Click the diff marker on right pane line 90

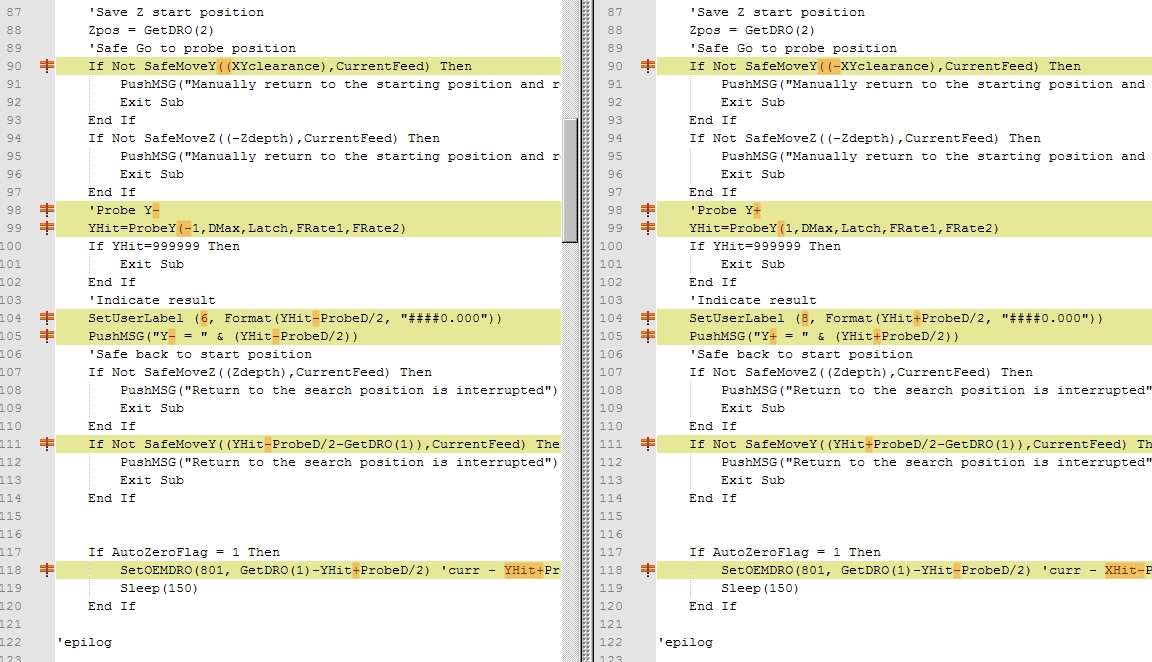[648, 66]
